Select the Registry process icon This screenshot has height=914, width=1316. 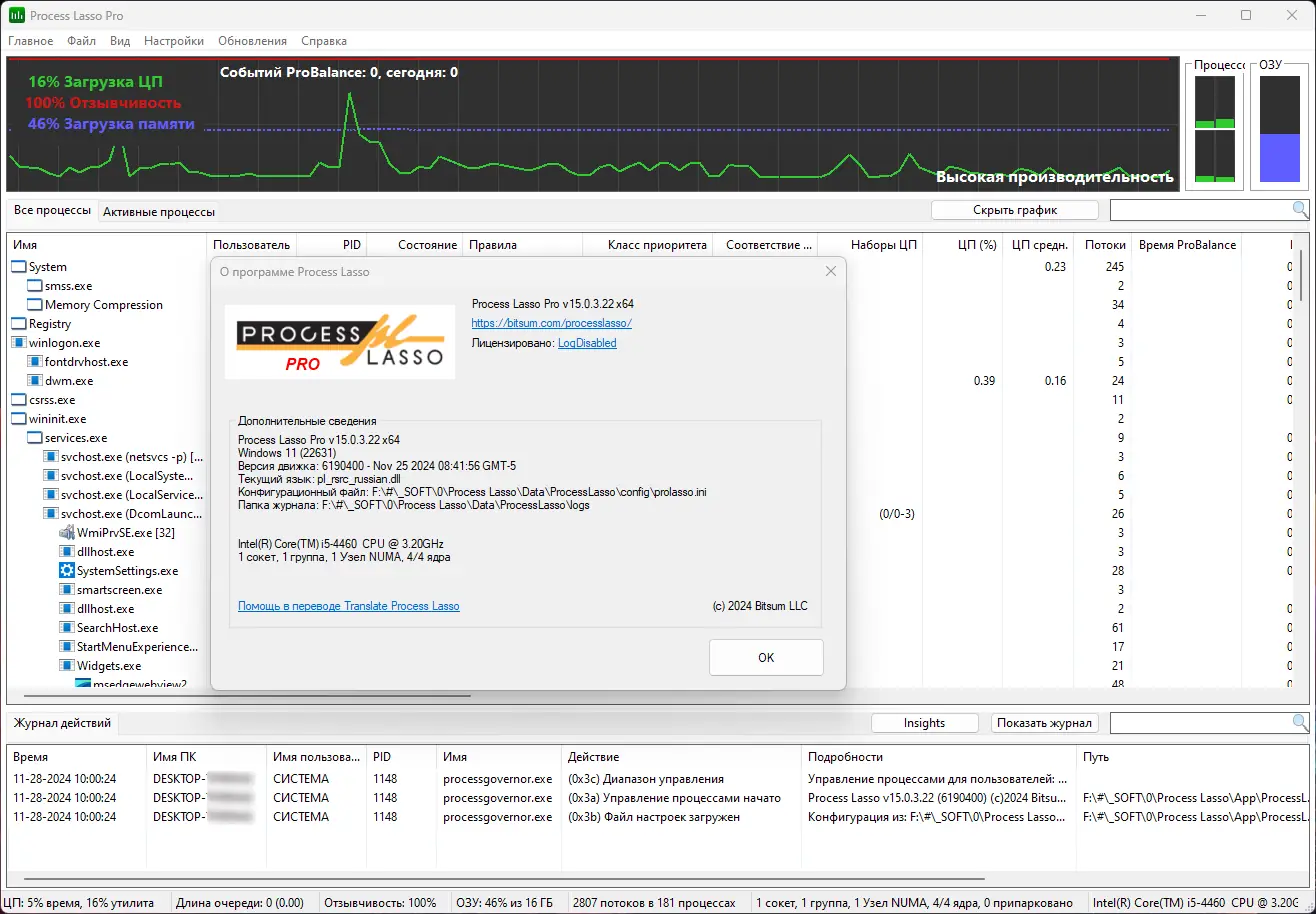[19, 324]
